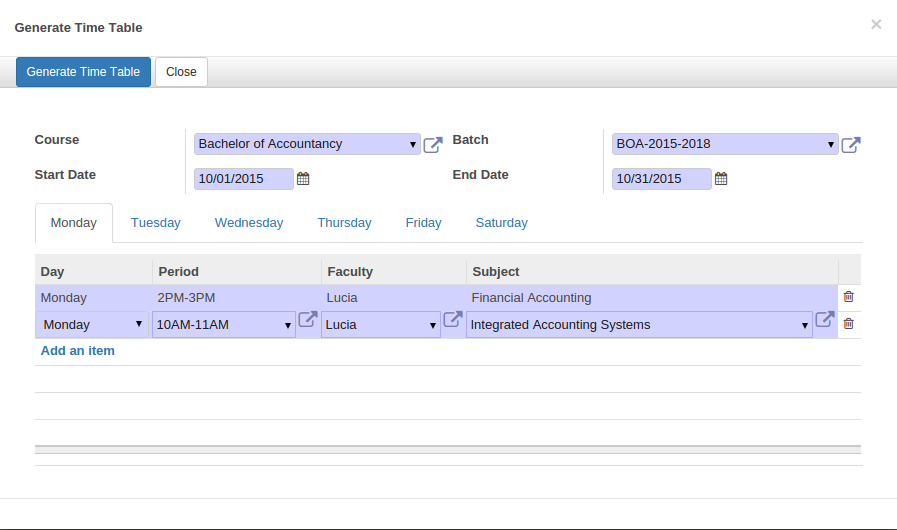Expand the Day dropdown in the editable row
The height and width of the screenshot is (530, 897).
(x=92, y=325)
